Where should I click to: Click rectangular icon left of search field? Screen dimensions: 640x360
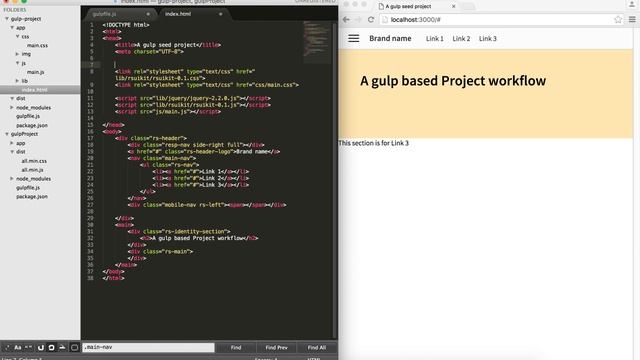pos(74,347)
